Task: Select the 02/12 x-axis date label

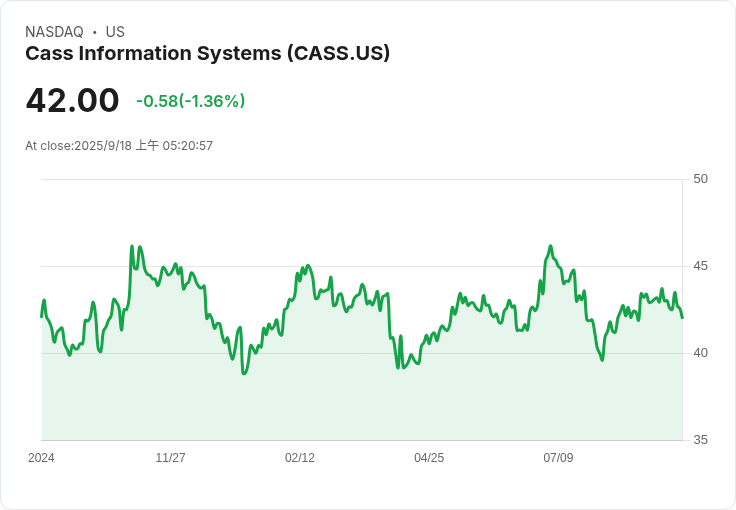Action: click(300, 458)
